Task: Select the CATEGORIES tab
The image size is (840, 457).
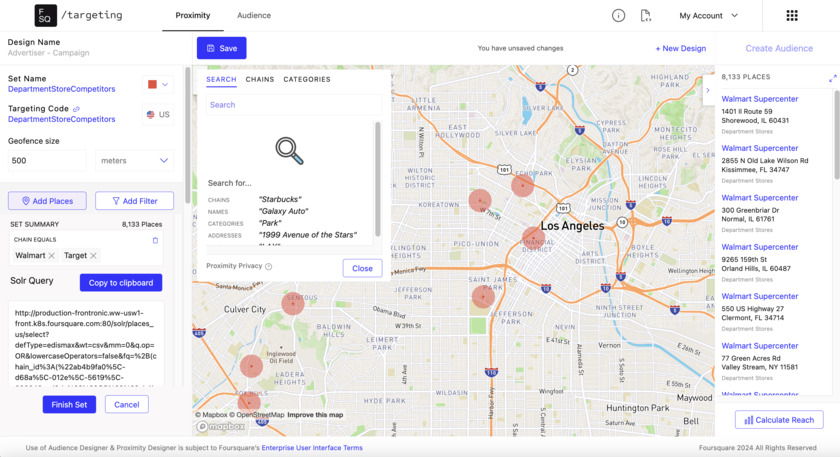Action: 307,79
